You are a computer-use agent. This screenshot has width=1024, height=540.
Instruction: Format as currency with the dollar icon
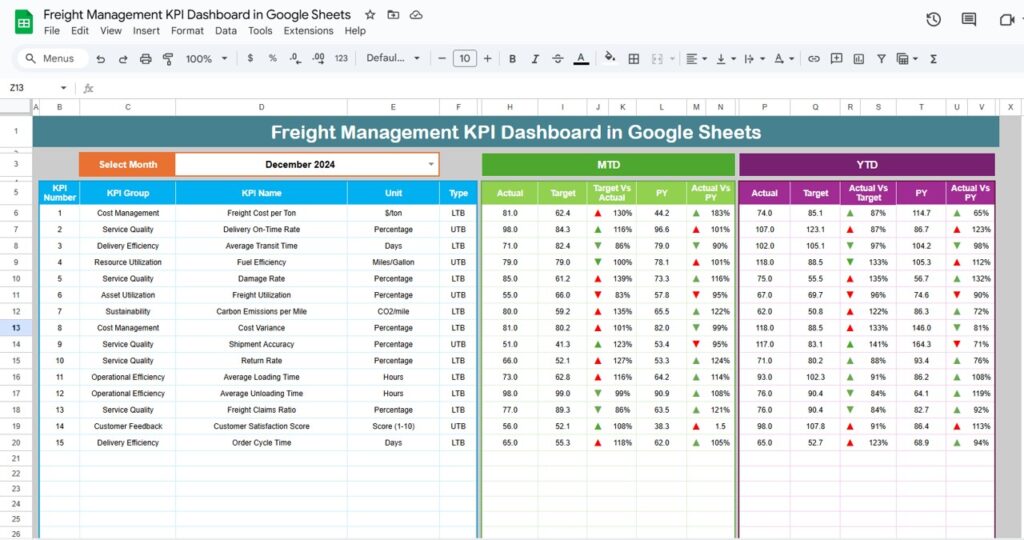[x=250, y=58]
